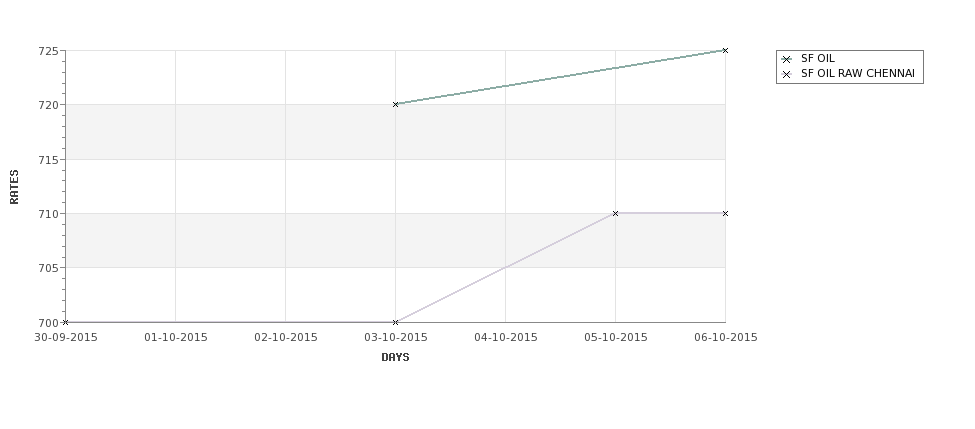The height and width of the screenshot is (429, 975).
Task: Click the 710 marker on 06-10-2015
Action: (725, 213)
